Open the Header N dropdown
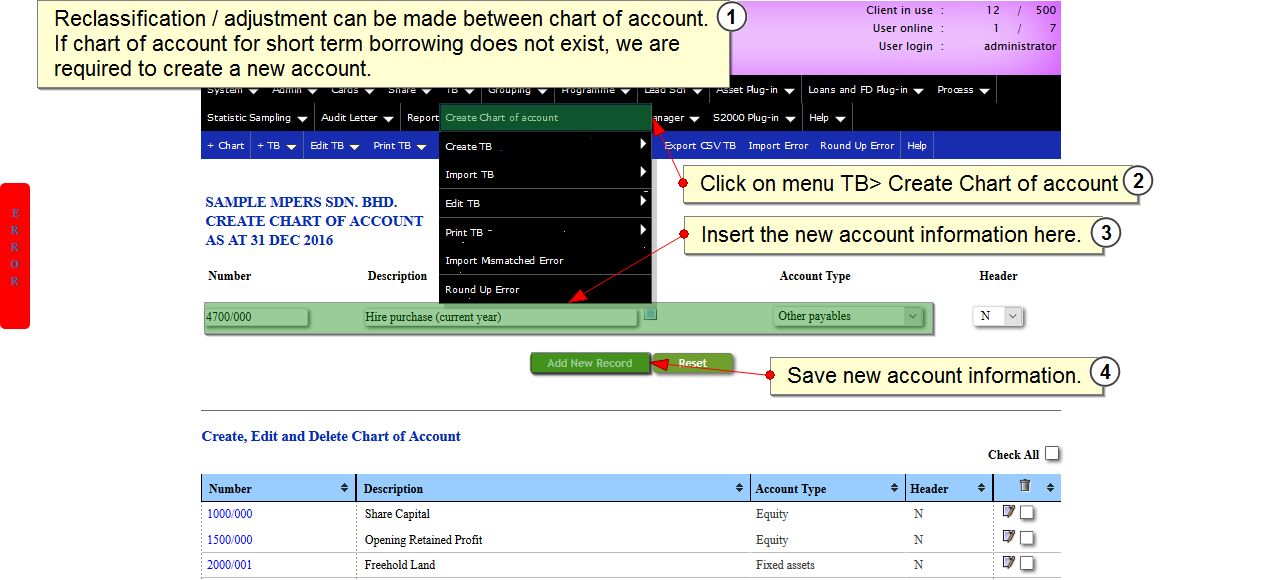 coord(998,316)
